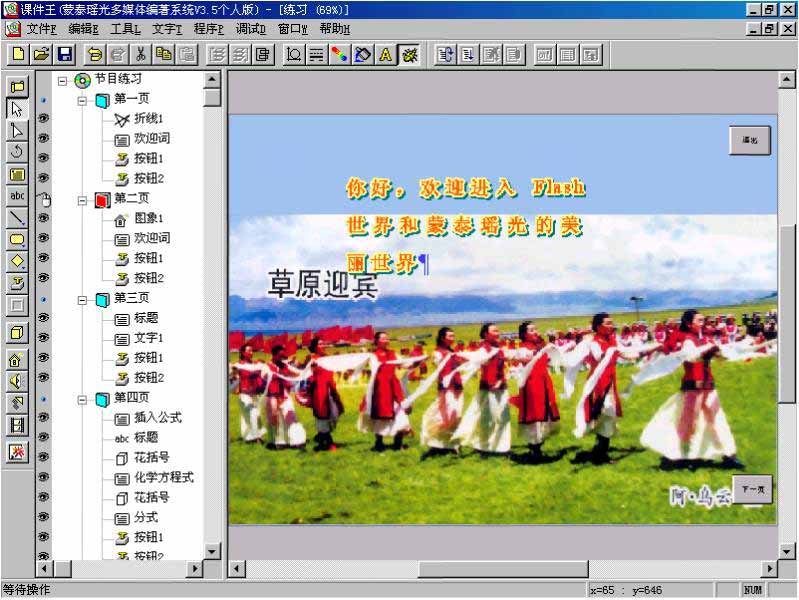Image resolution: width=799 pixels, height=600 pixels.
Task: Select the rotate tool in left toolbox
Action: [17, 152]
